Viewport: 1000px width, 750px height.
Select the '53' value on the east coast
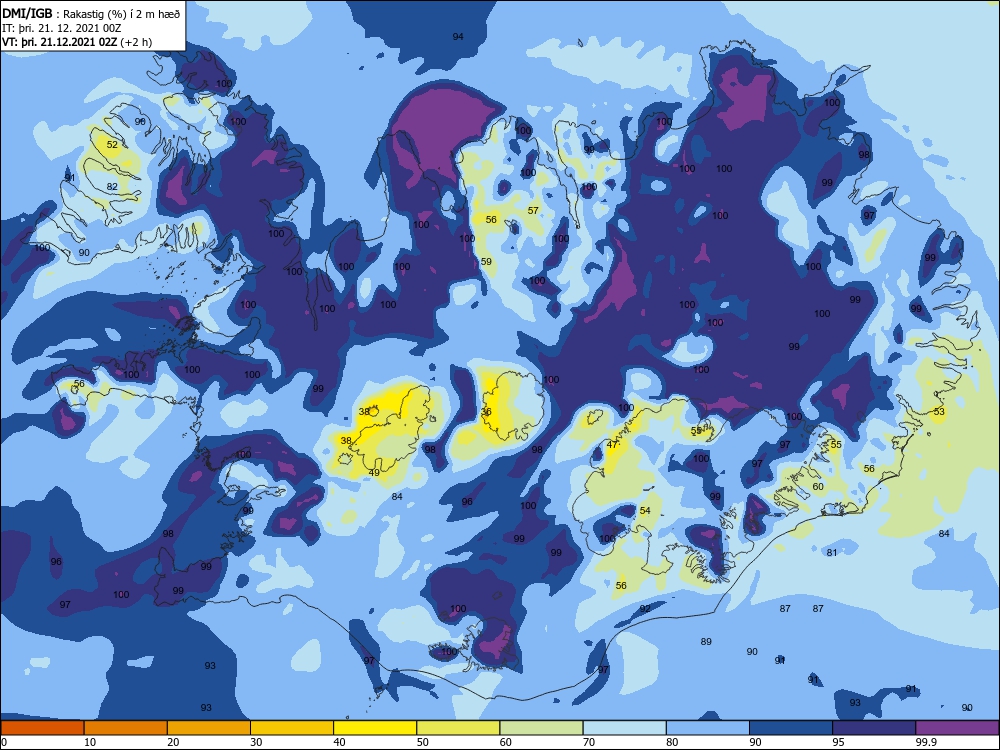pos(939,412)
